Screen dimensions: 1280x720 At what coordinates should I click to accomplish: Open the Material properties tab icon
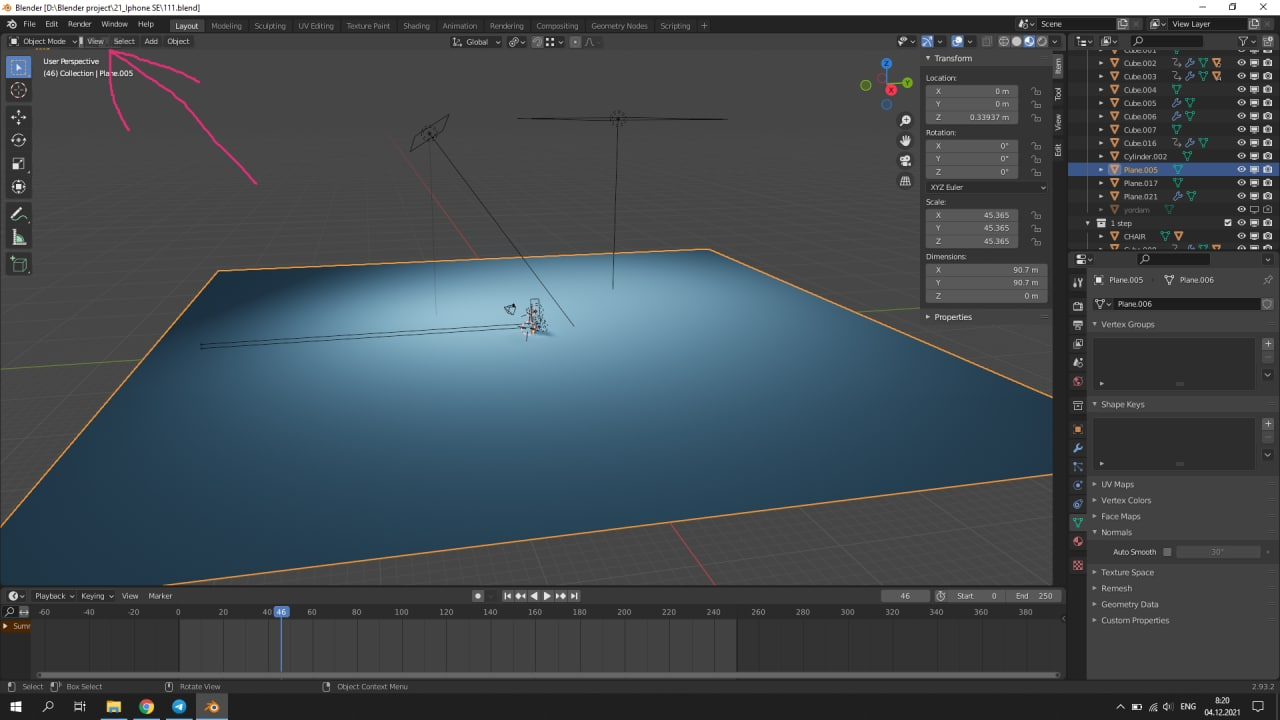tap(1077, 542)
